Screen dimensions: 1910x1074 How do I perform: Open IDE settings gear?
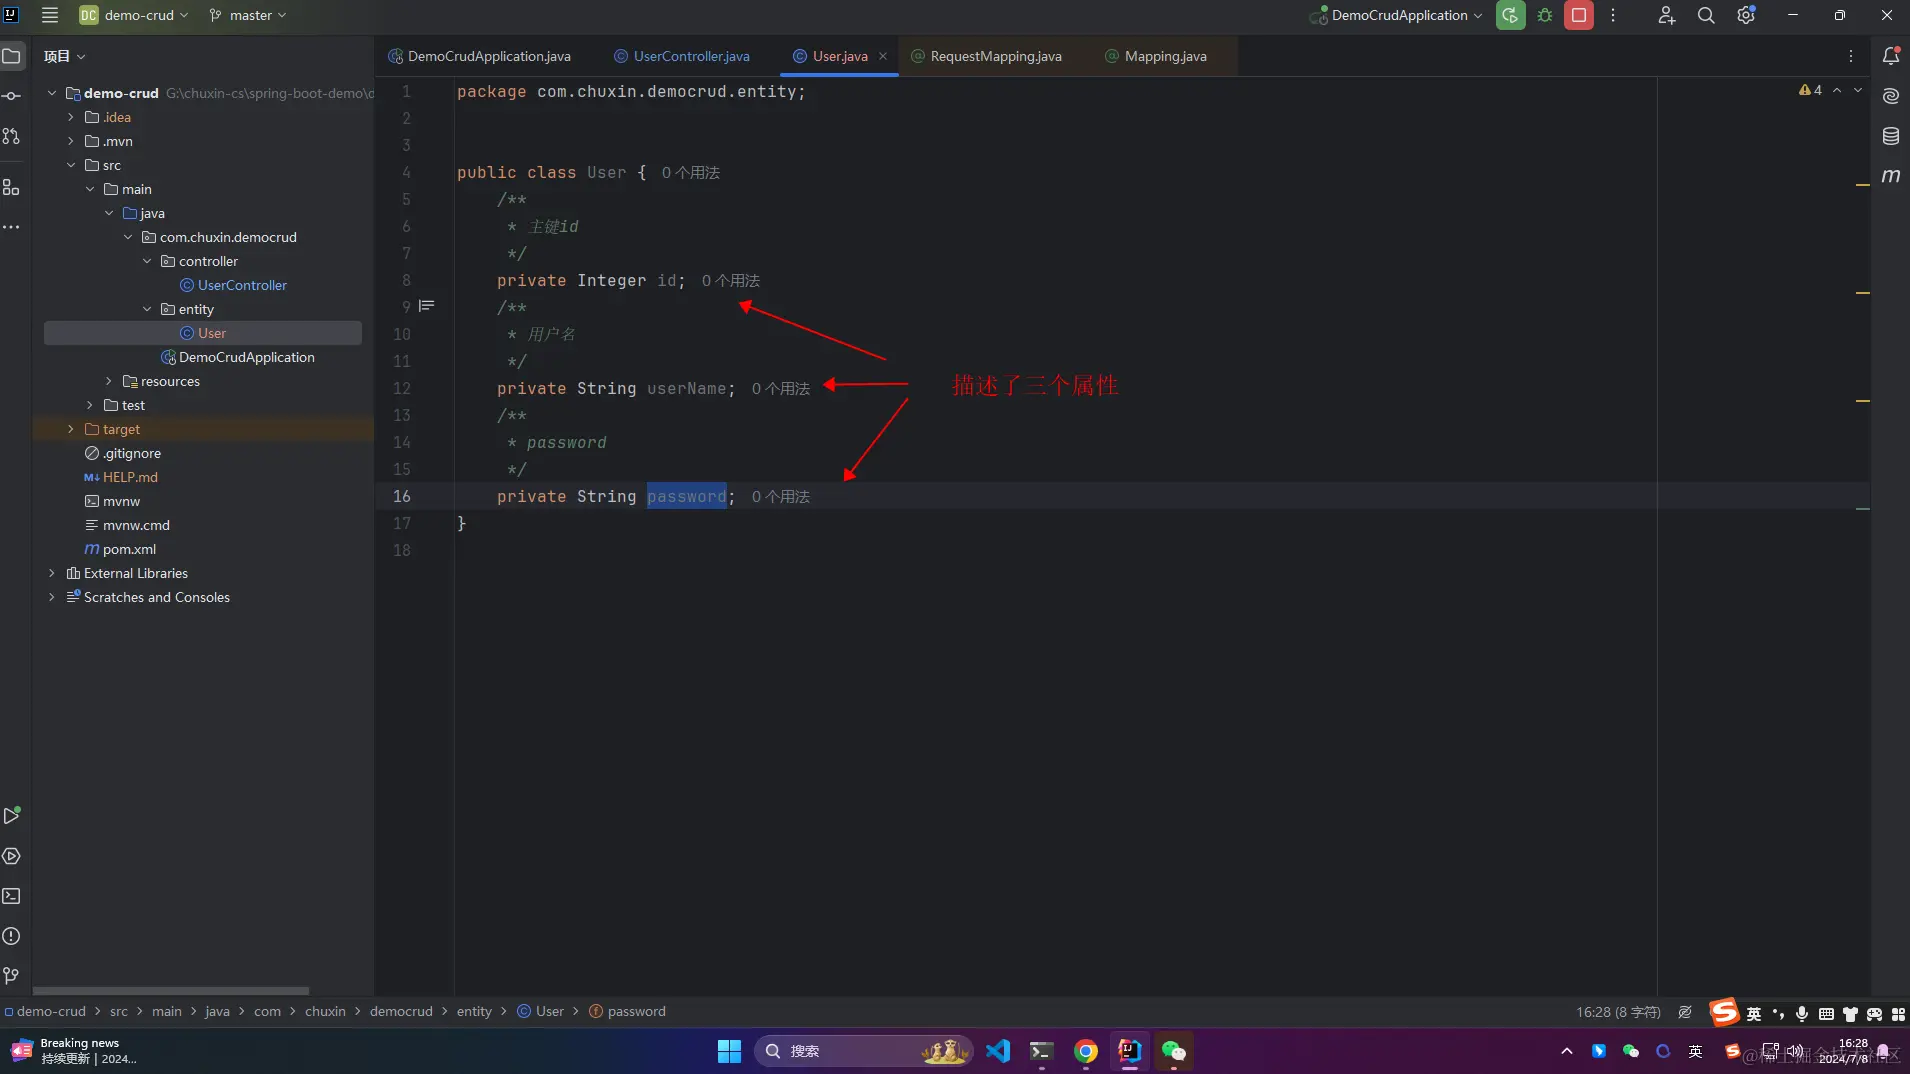1746,15
